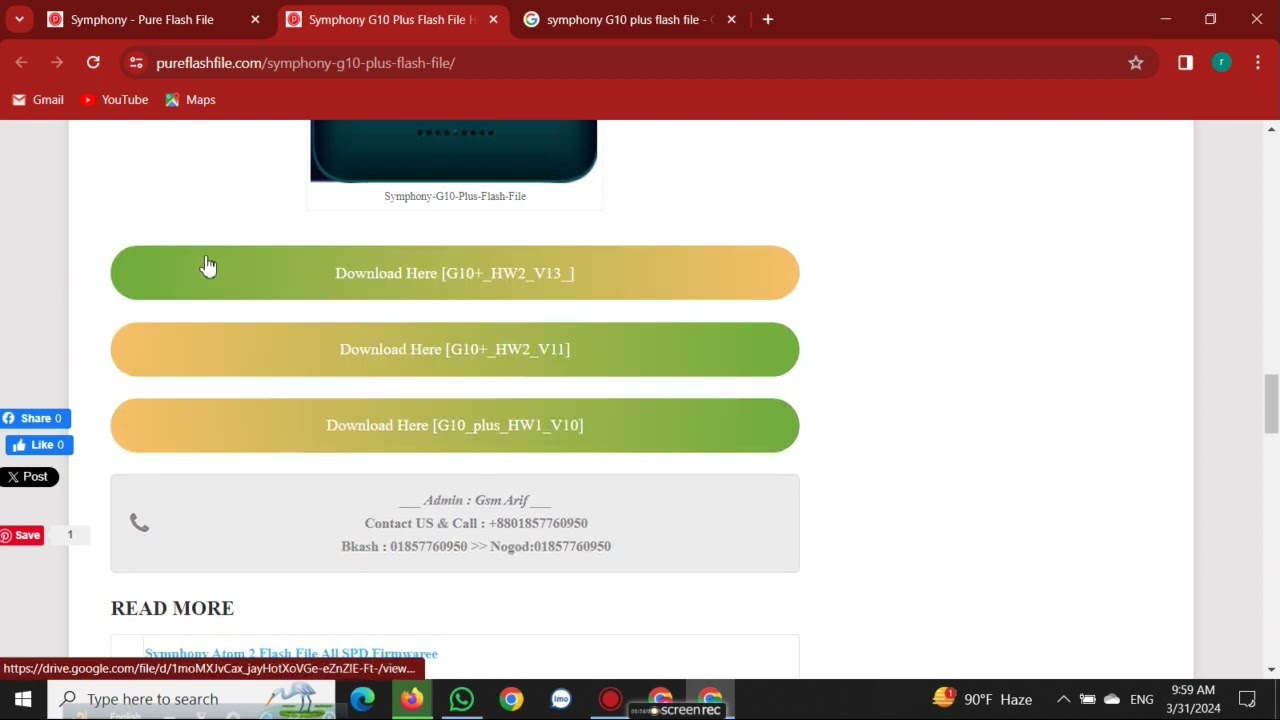Click the battery tray icon
The image size is (1280, 720).
(1088, 699)
